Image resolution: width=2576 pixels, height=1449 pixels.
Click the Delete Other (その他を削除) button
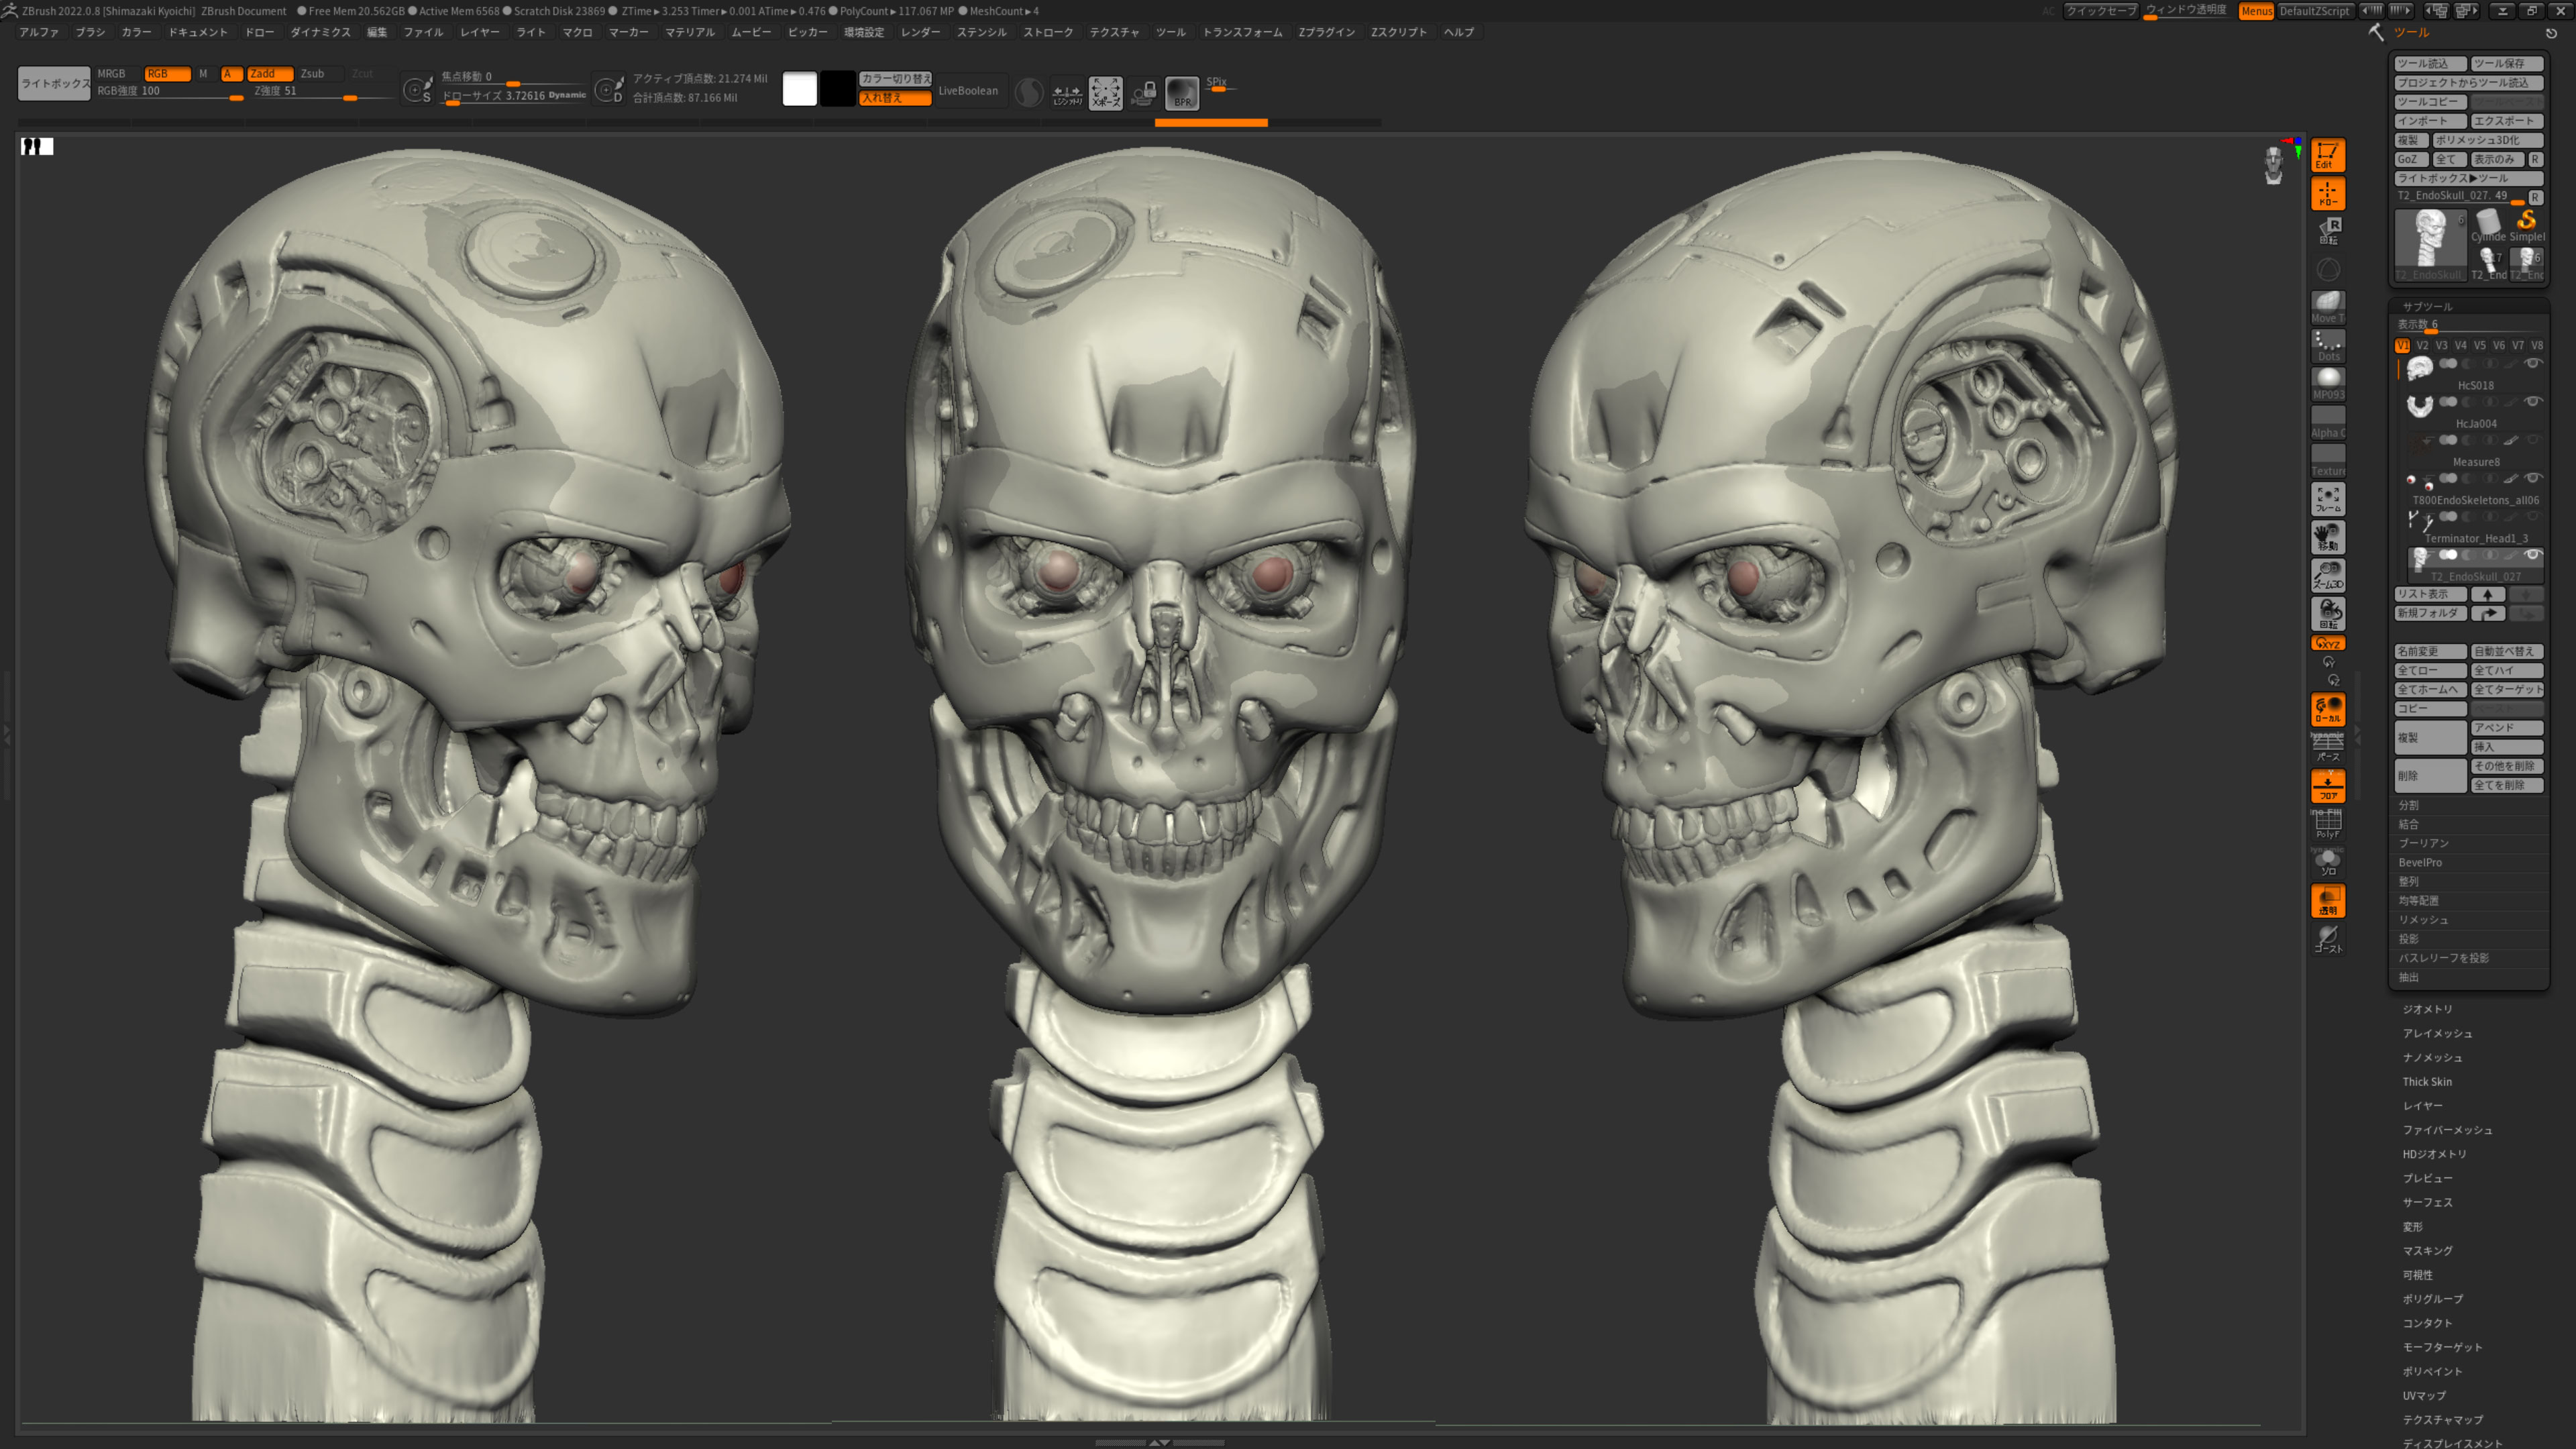coord(2507,766)
